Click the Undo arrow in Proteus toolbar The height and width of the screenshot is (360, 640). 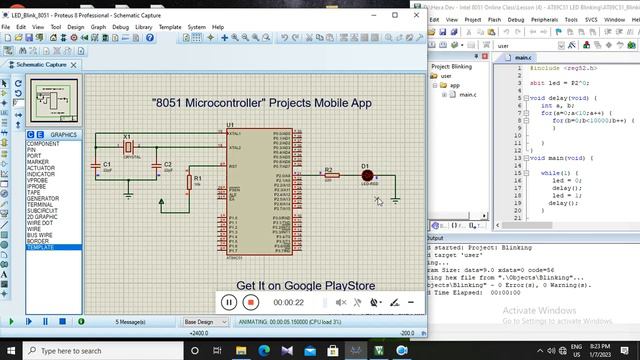284,38
